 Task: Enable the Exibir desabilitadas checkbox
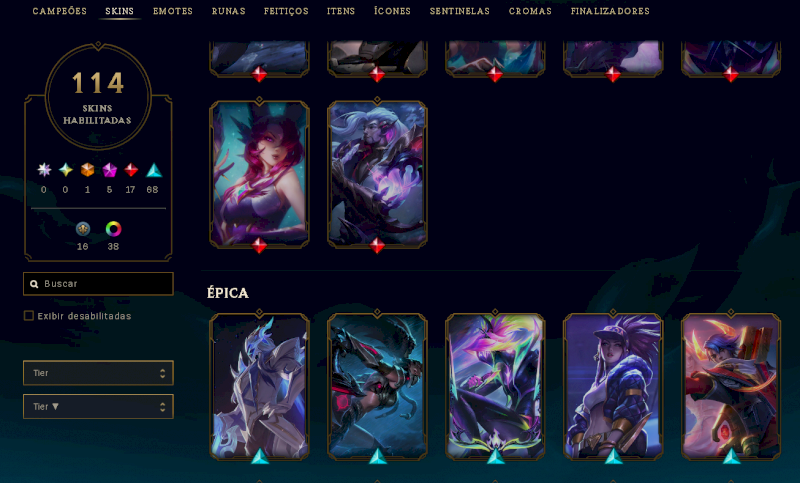point(29,316)
